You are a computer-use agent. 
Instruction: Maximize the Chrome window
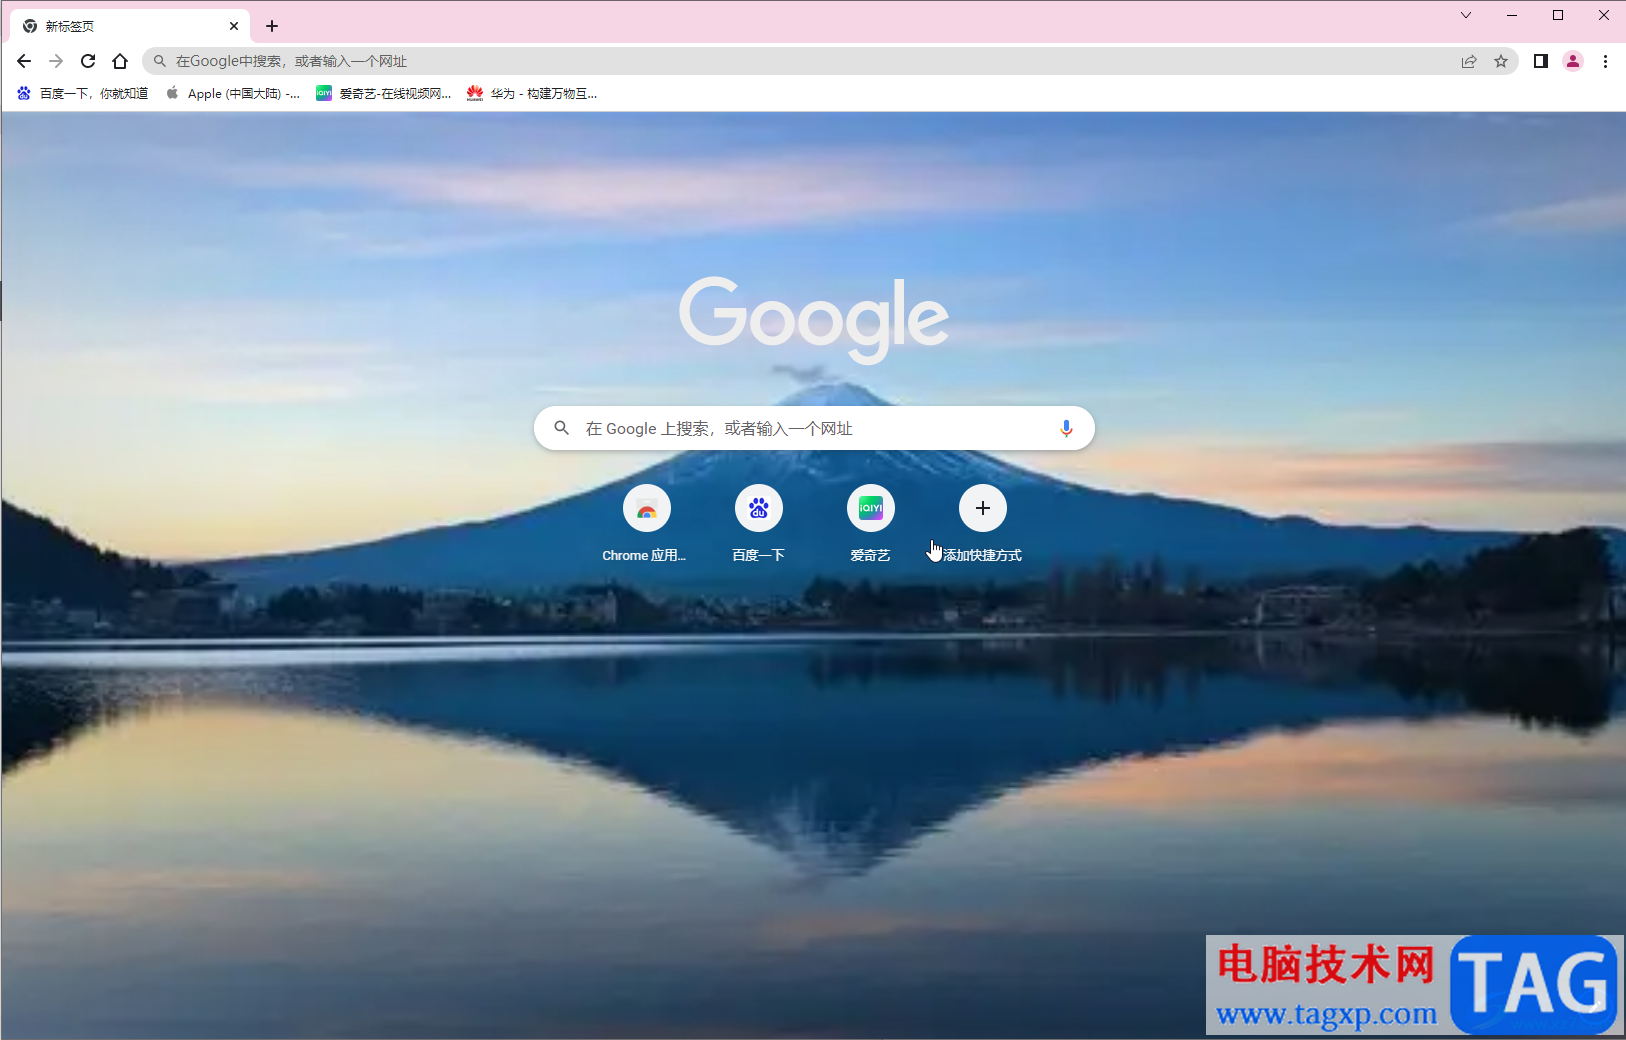coord(1558,15)
